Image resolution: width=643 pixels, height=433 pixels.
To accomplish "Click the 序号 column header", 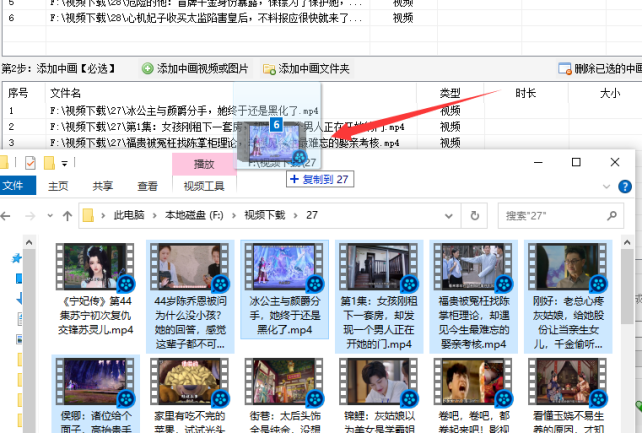I will [18, 93].
